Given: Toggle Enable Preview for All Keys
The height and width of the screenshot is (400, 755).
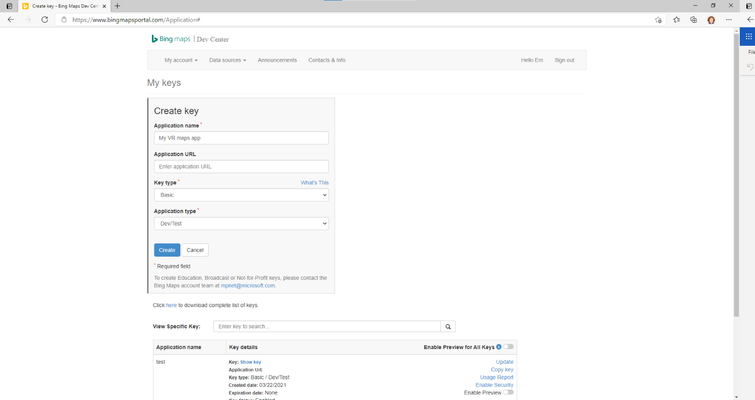Looking at the screenshot, I should coord(508,347).
